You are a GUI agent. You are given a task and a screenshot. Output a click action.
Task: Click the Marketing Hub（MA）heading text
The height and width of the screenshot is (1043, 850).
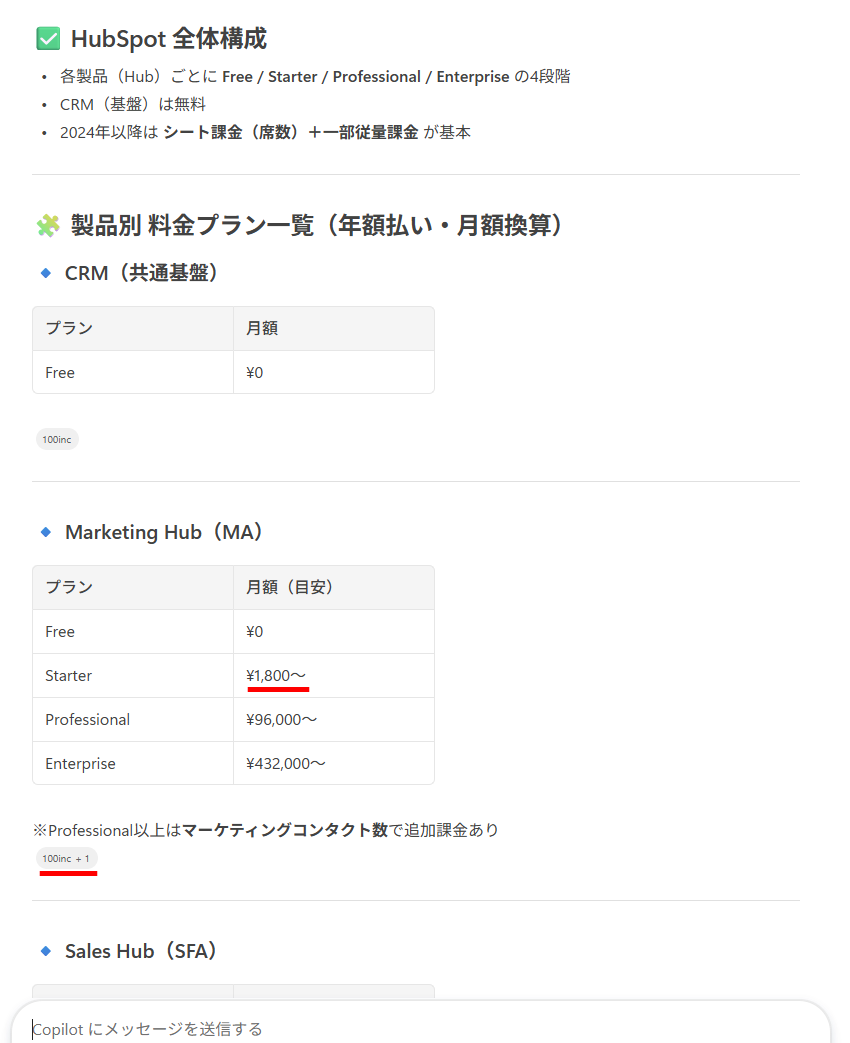tap(164, 532)
